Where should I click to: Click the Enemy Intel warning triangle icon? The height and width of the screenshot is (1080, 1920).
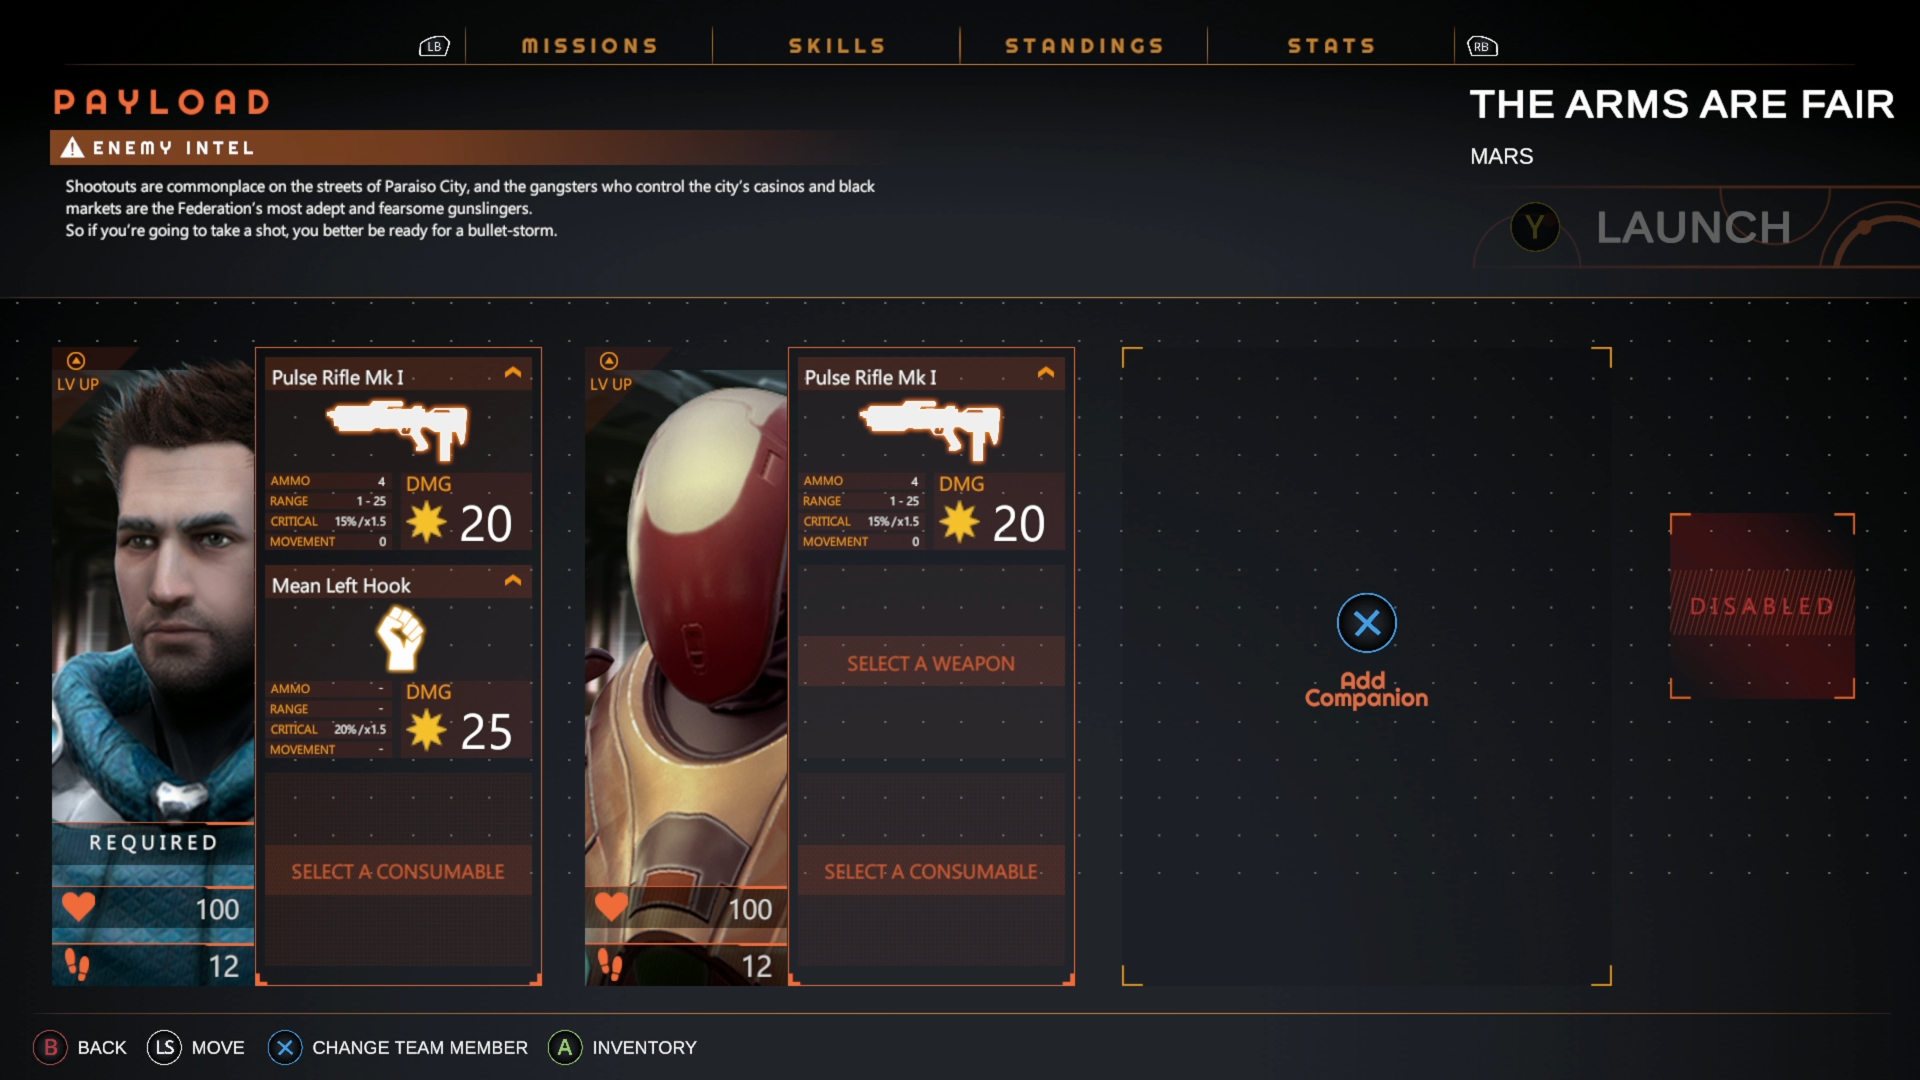point(72,148)
